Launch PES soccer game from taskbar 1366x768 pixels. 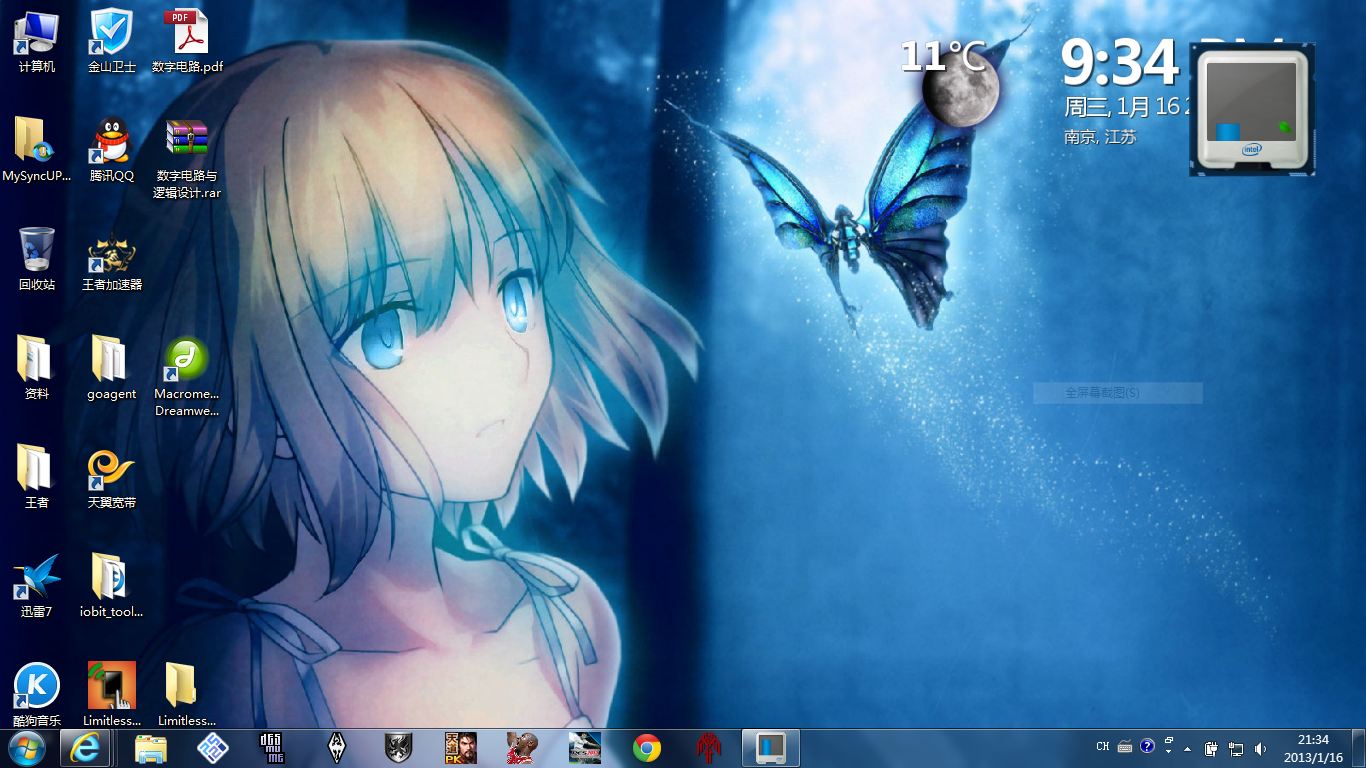pos(584,748)
